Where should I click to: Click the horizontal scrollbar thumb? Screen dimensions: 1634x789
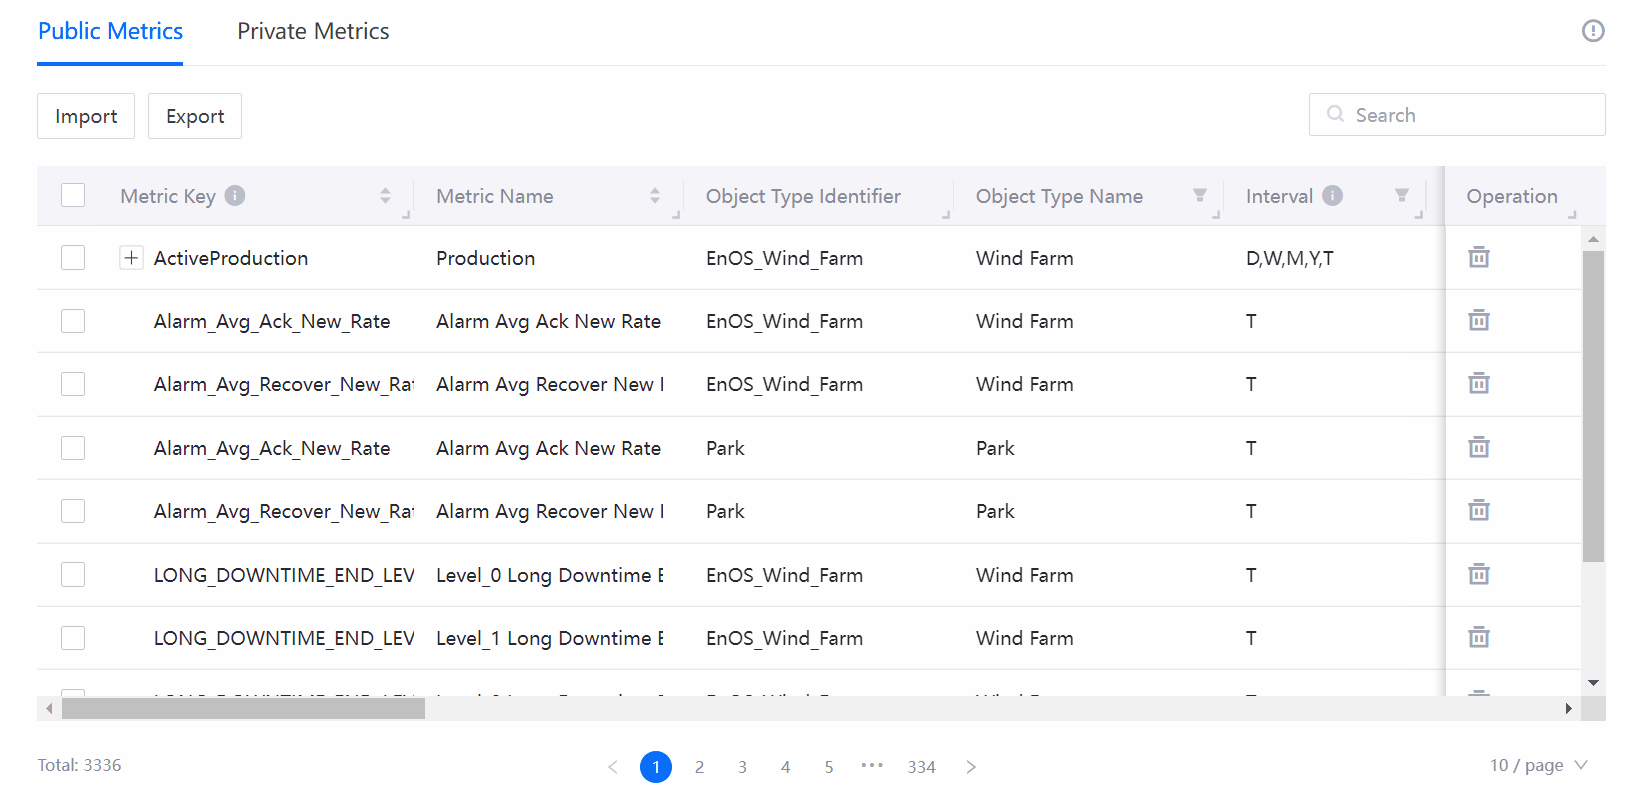243,709
